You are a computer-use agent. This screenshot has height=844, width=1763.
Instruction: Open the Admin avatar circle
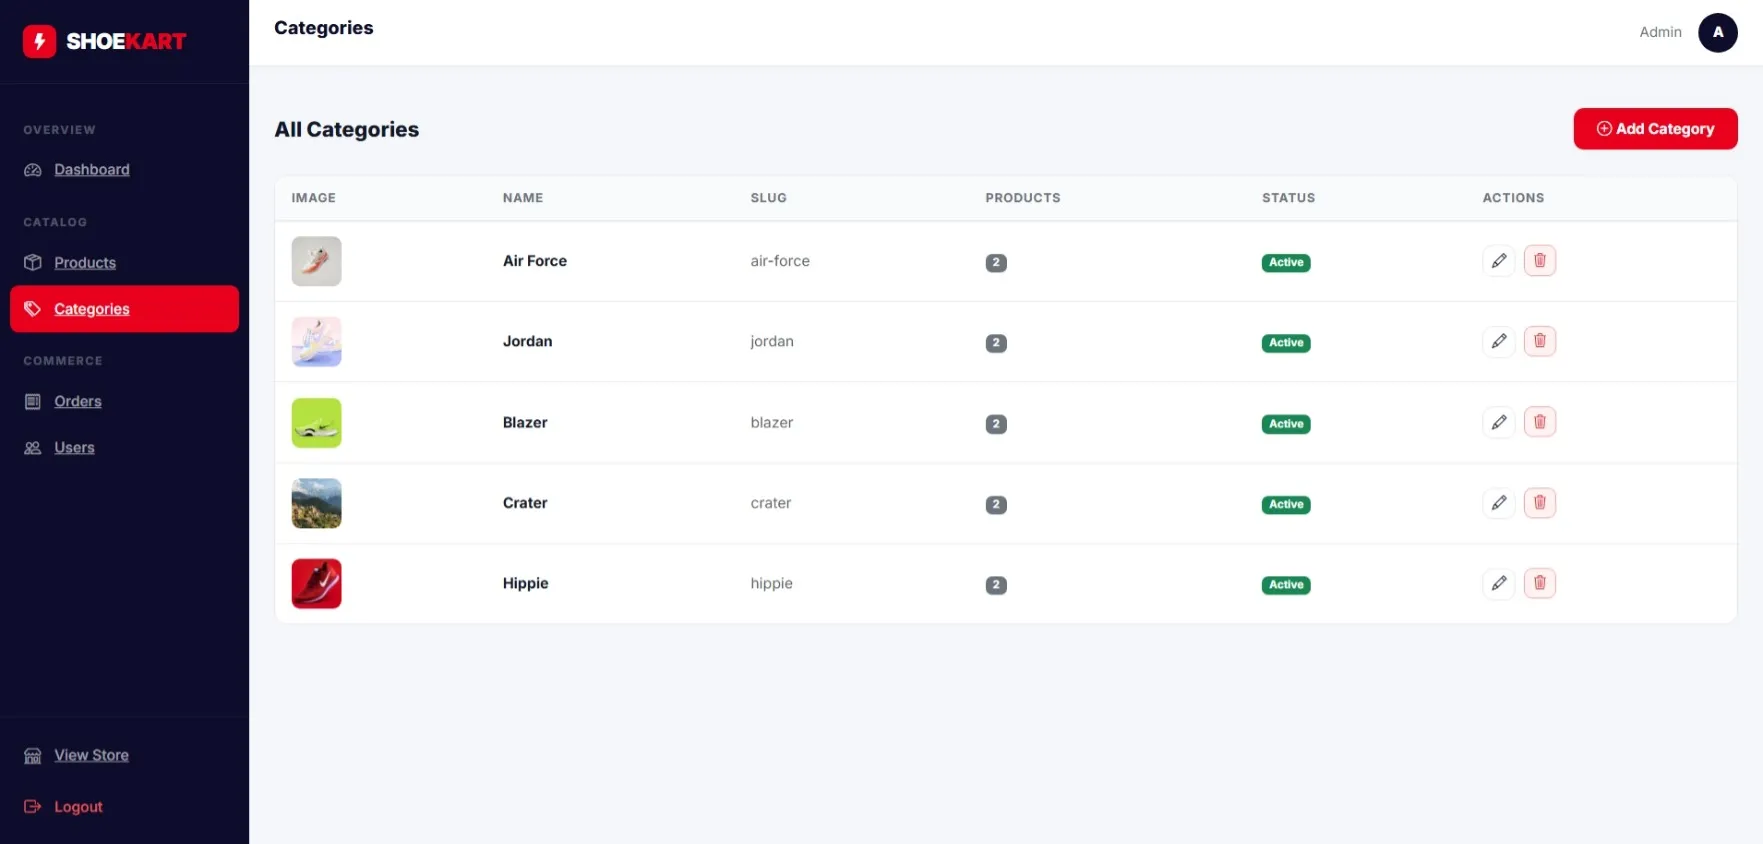coord(1717,32)
